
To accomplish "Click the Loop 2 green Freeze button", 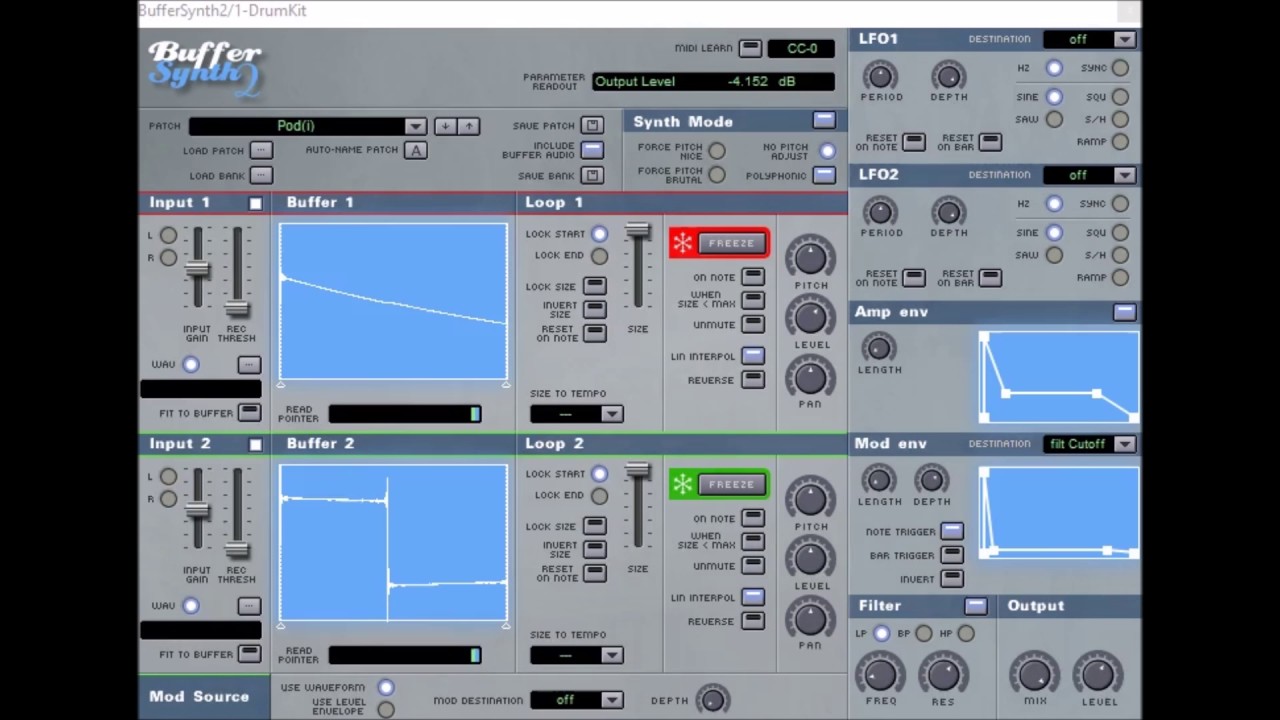I will click(x=731, y=484).
